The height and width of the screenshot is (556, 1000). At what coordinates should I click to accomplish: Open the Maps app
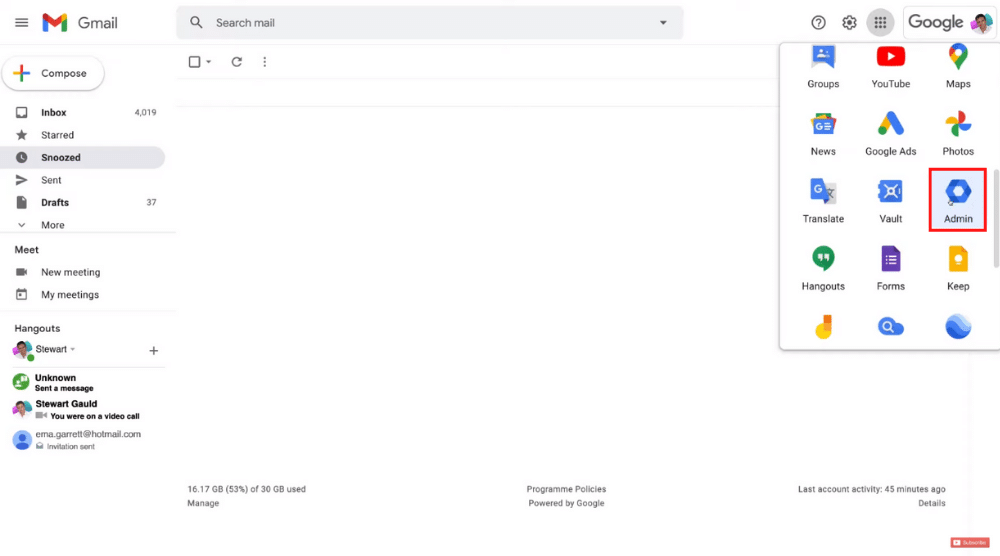pos(958,67)
